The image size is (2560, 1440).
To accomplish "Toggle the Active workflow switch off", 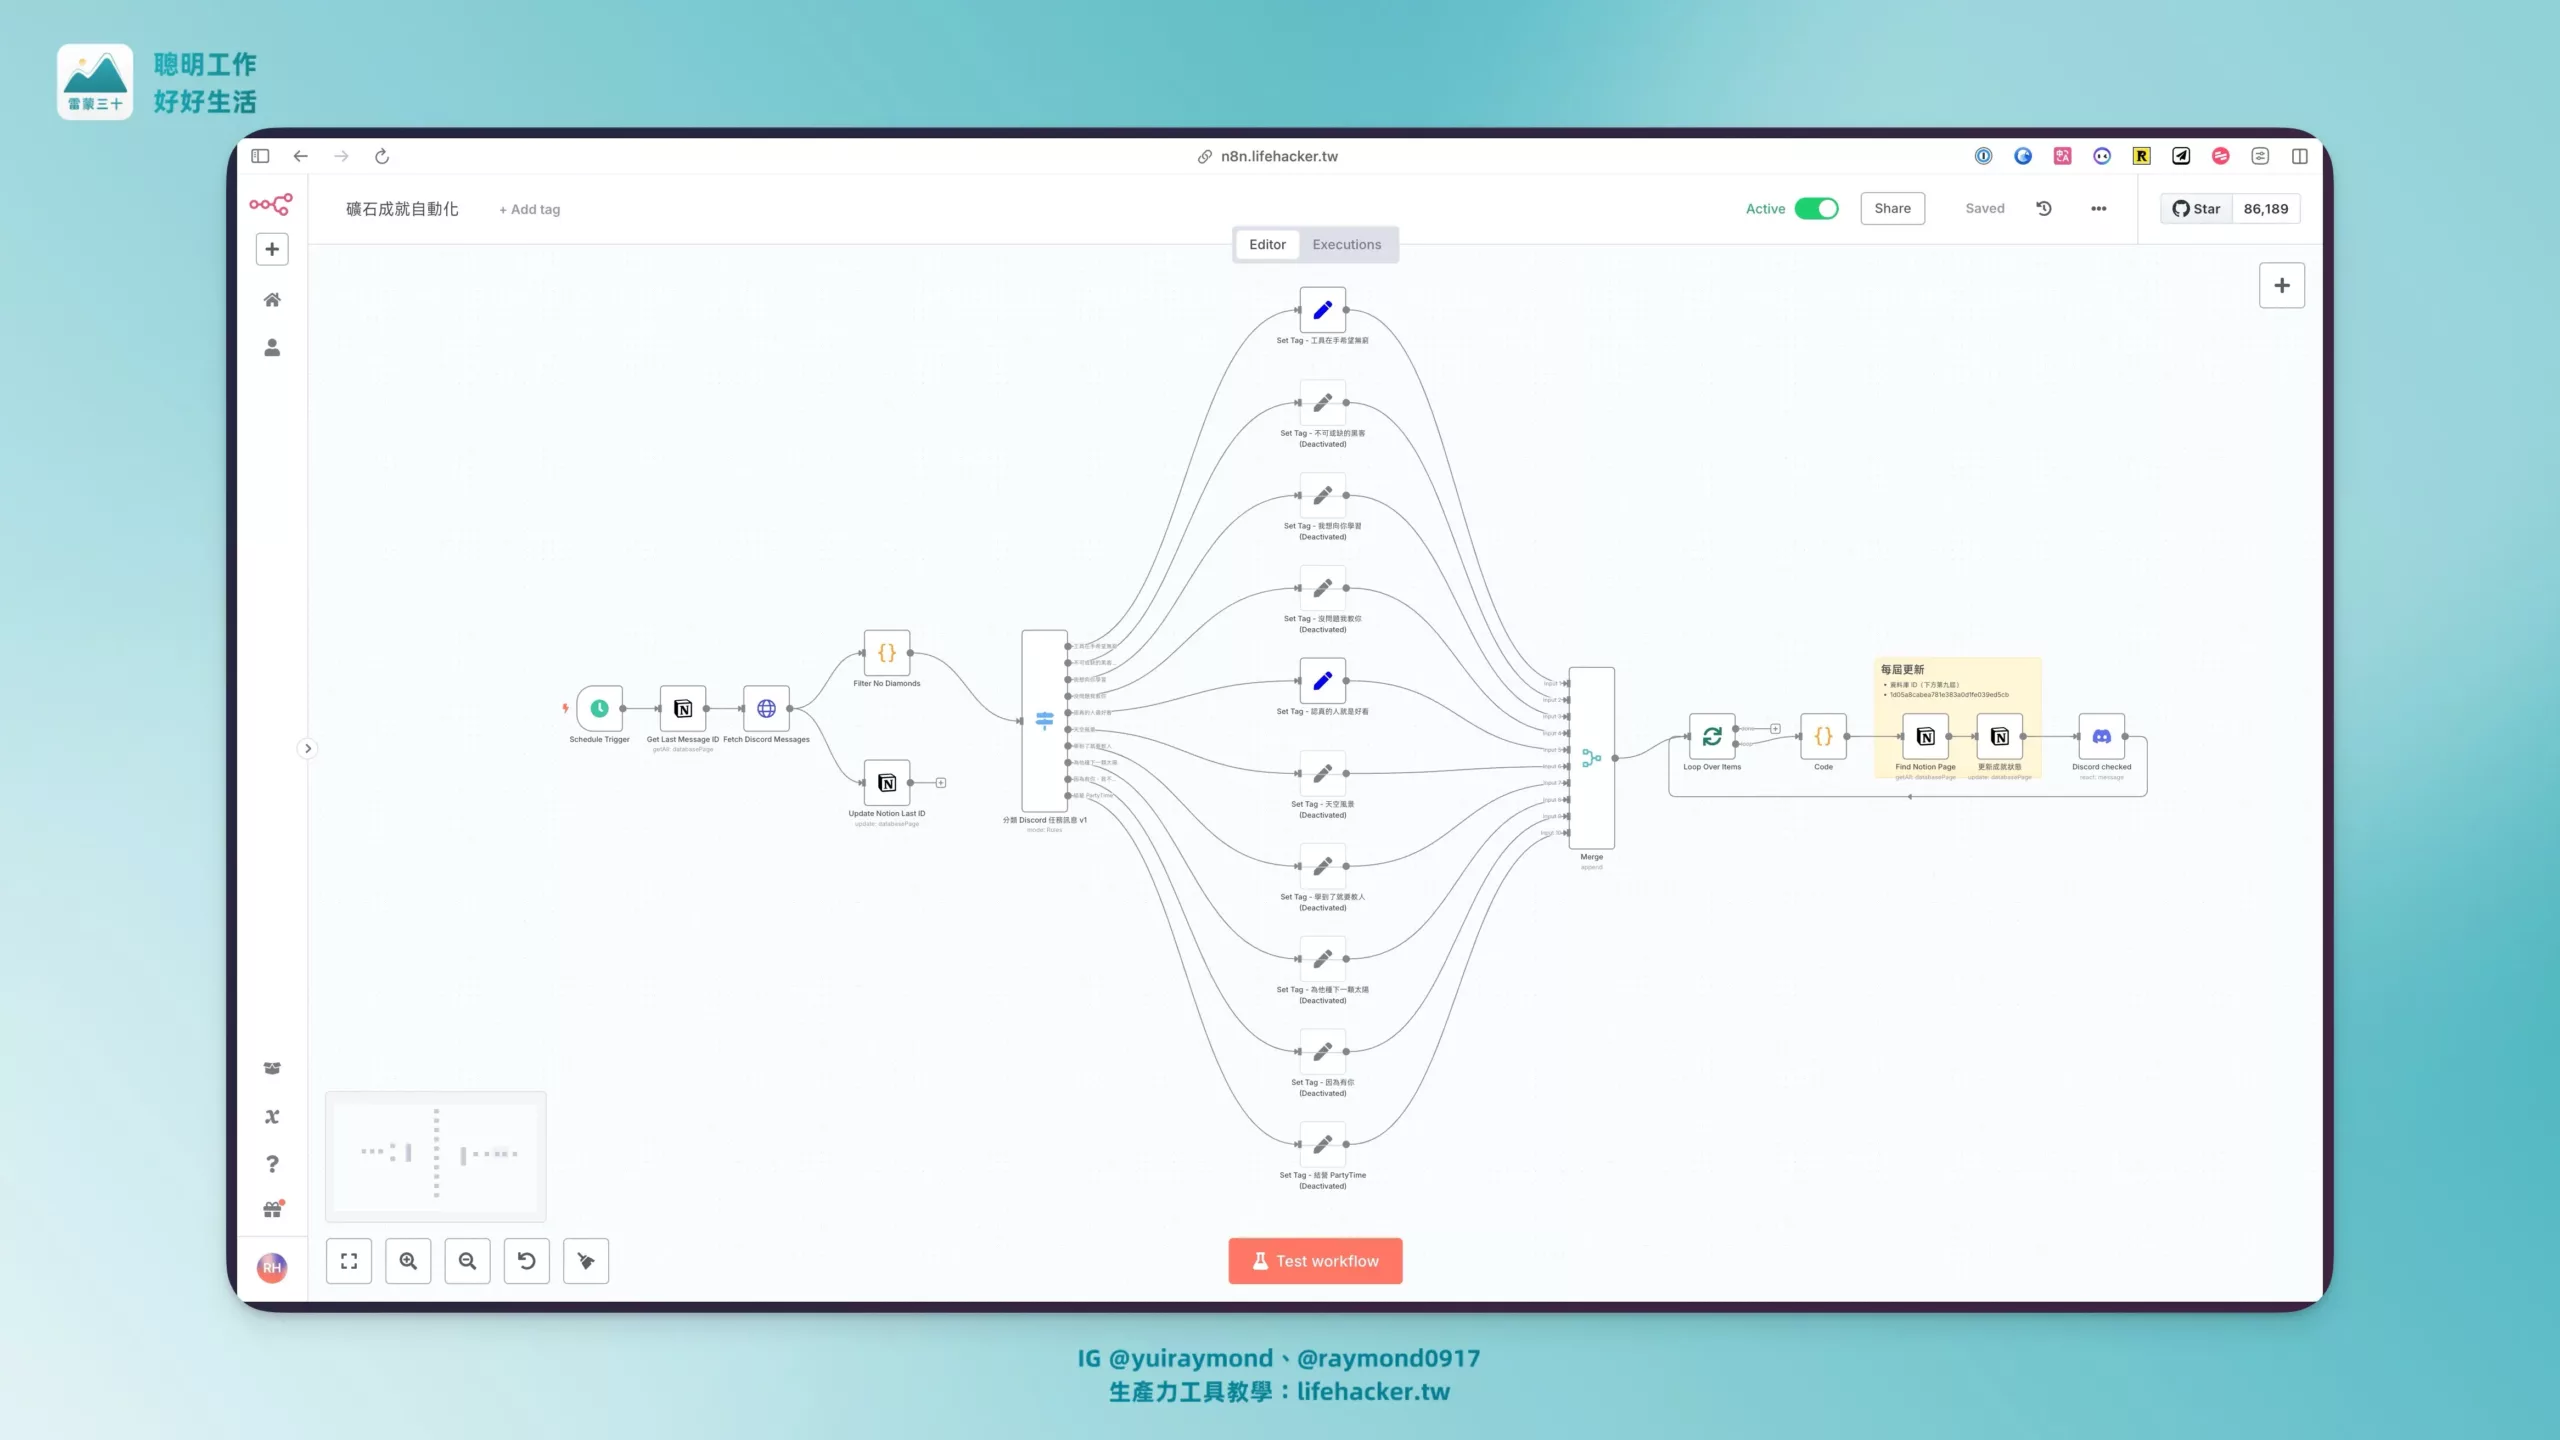I will pyautogui.click(x=1816, y=208).
